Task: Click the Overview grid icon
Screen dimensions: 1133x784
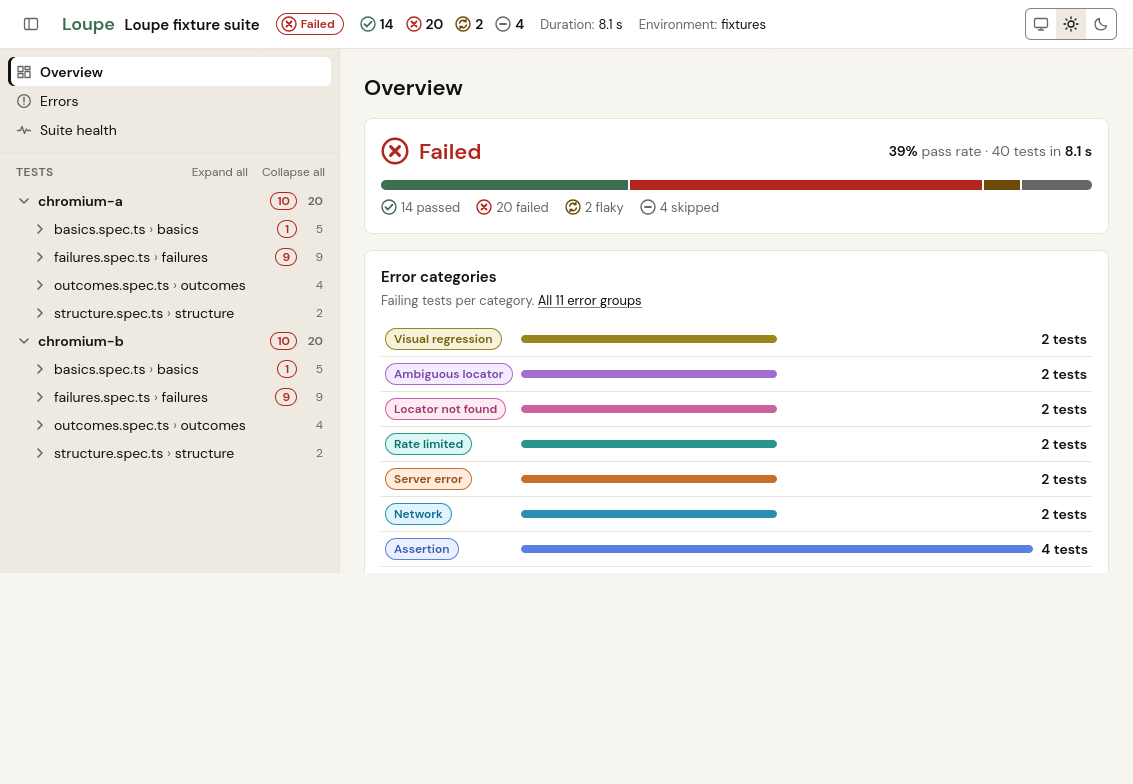Action: coord(24,72)
